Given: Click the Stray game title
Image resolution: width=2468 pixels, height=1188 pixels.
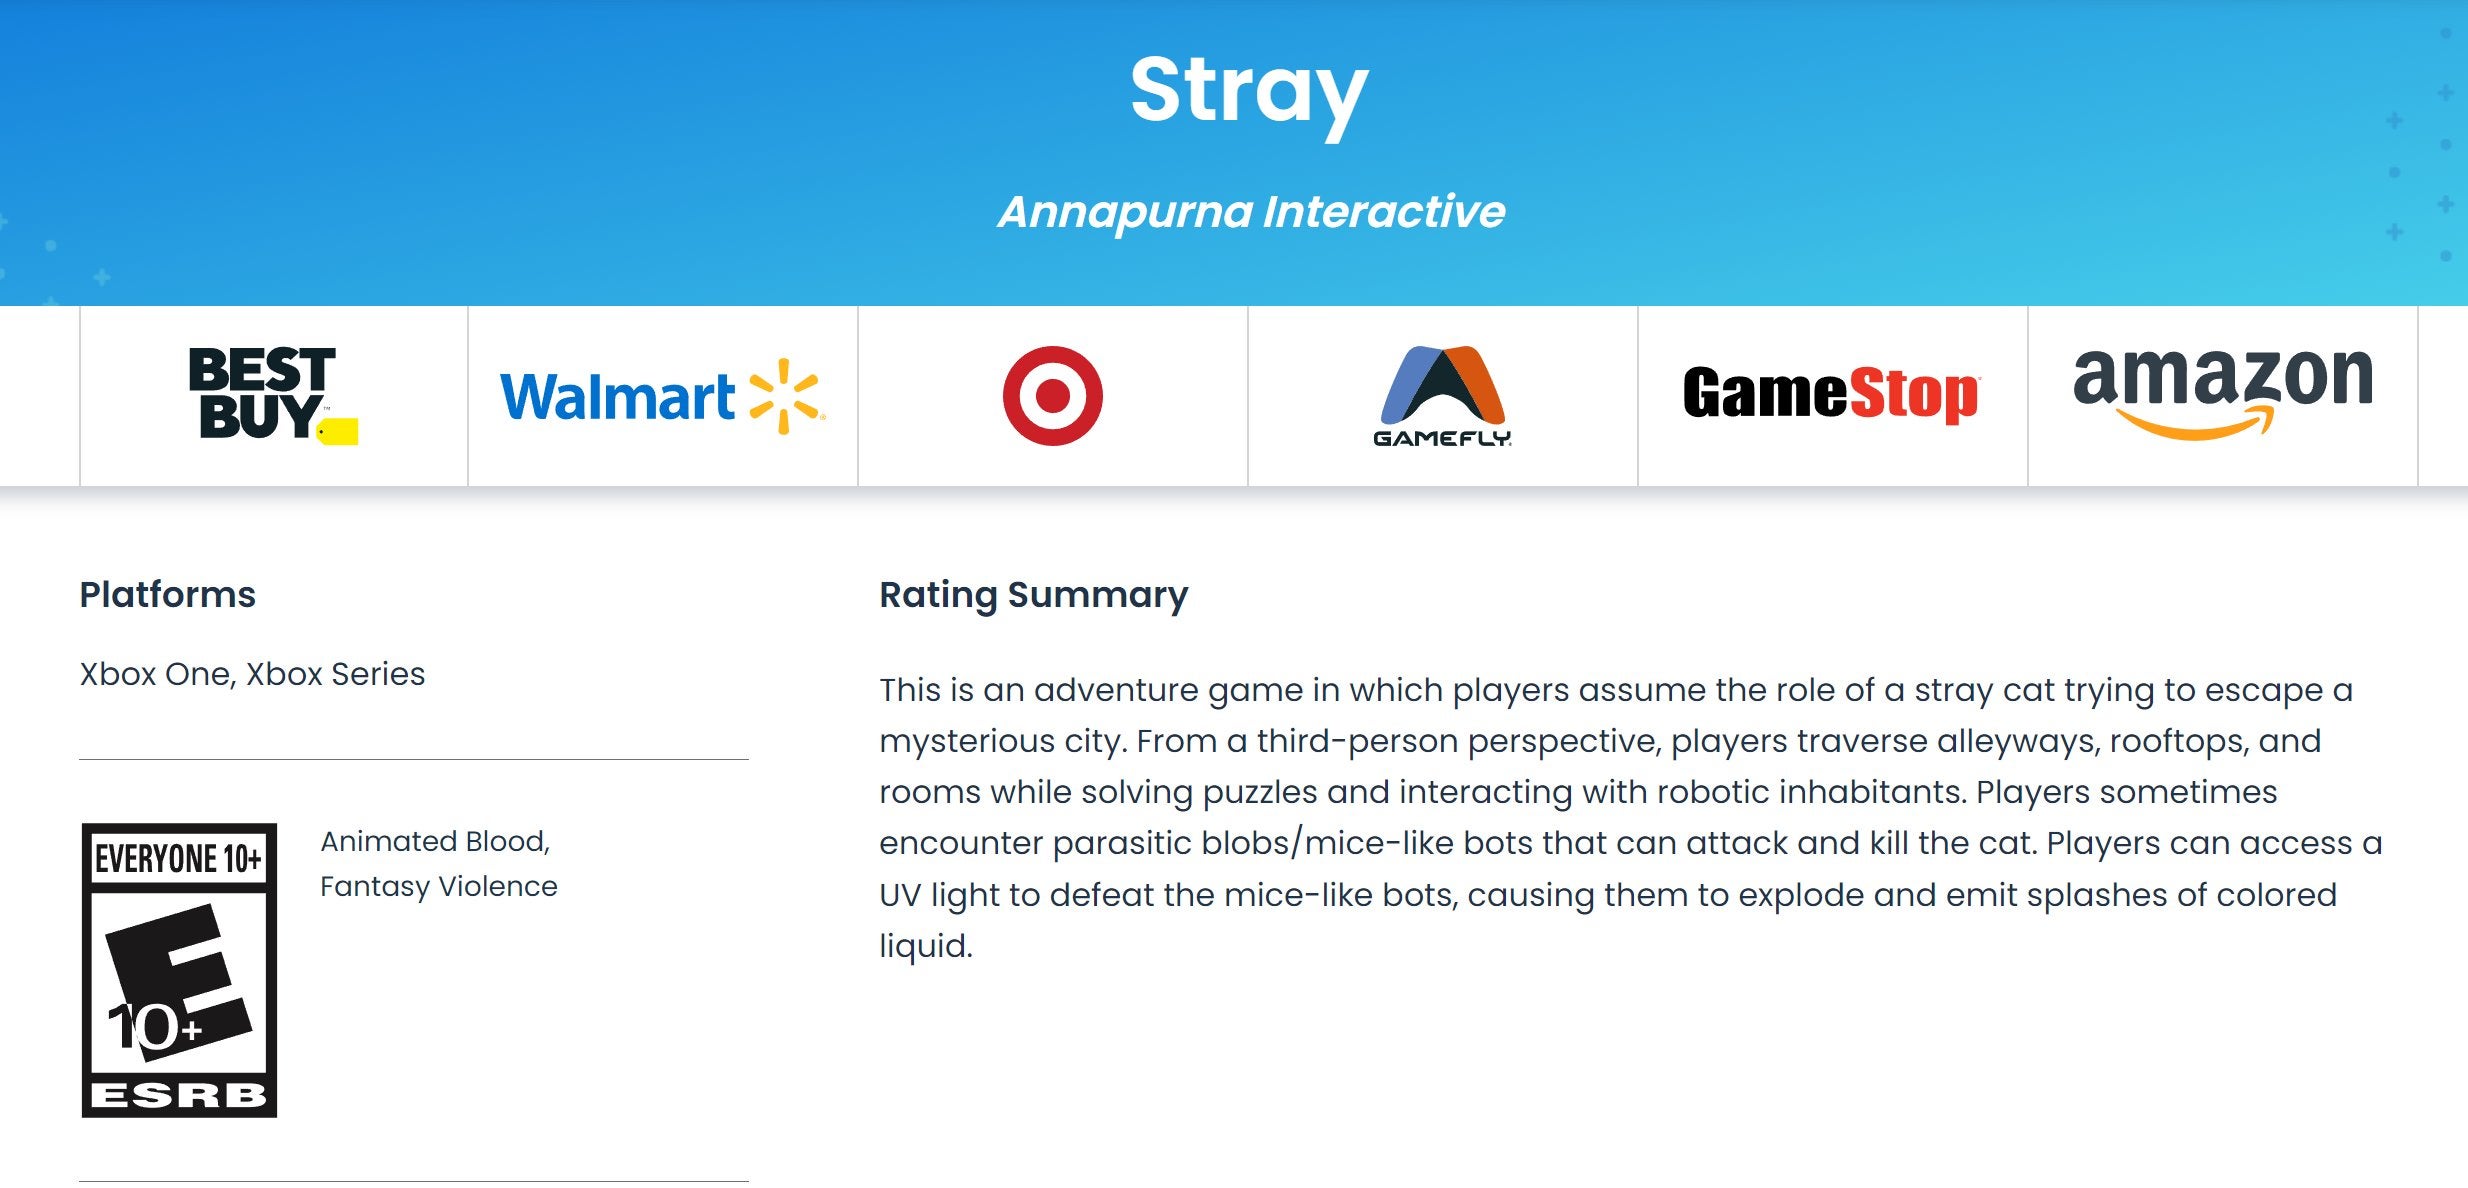Looking at the screenshot, I should pos(1248,90).
